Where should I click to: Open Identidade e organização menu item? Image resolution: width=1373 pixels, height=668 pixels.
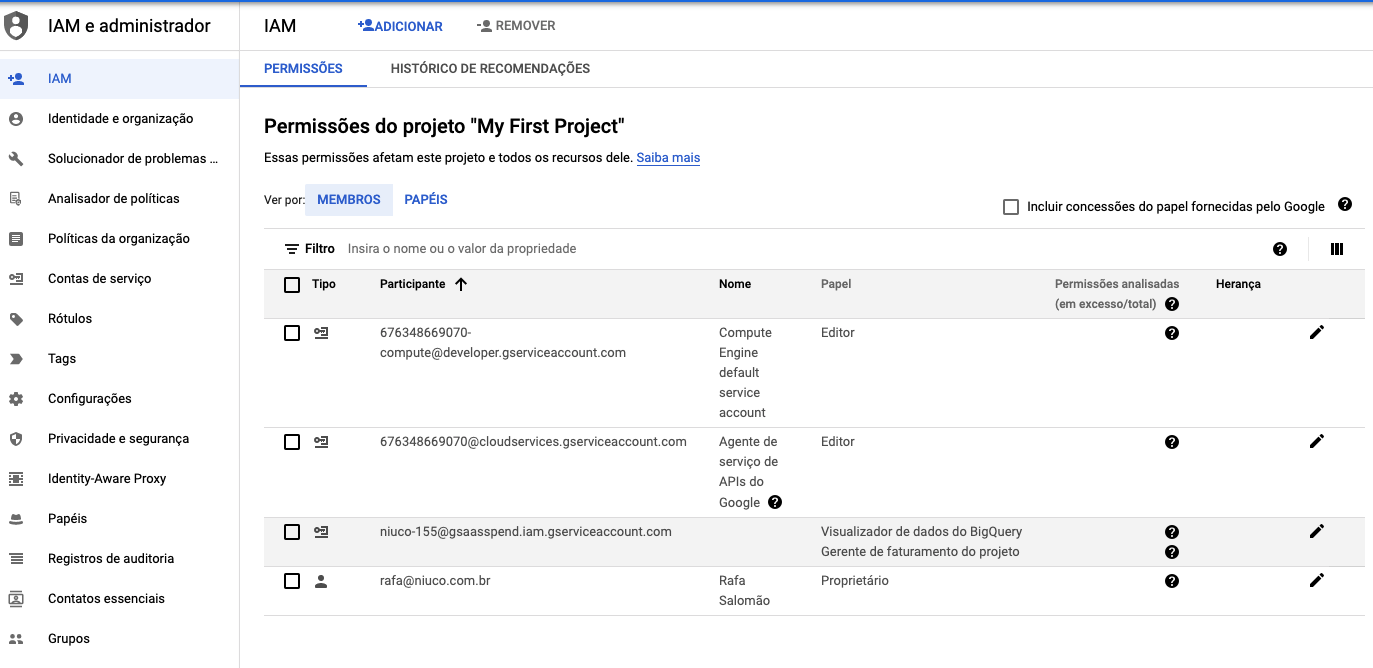tap(120, 119)
